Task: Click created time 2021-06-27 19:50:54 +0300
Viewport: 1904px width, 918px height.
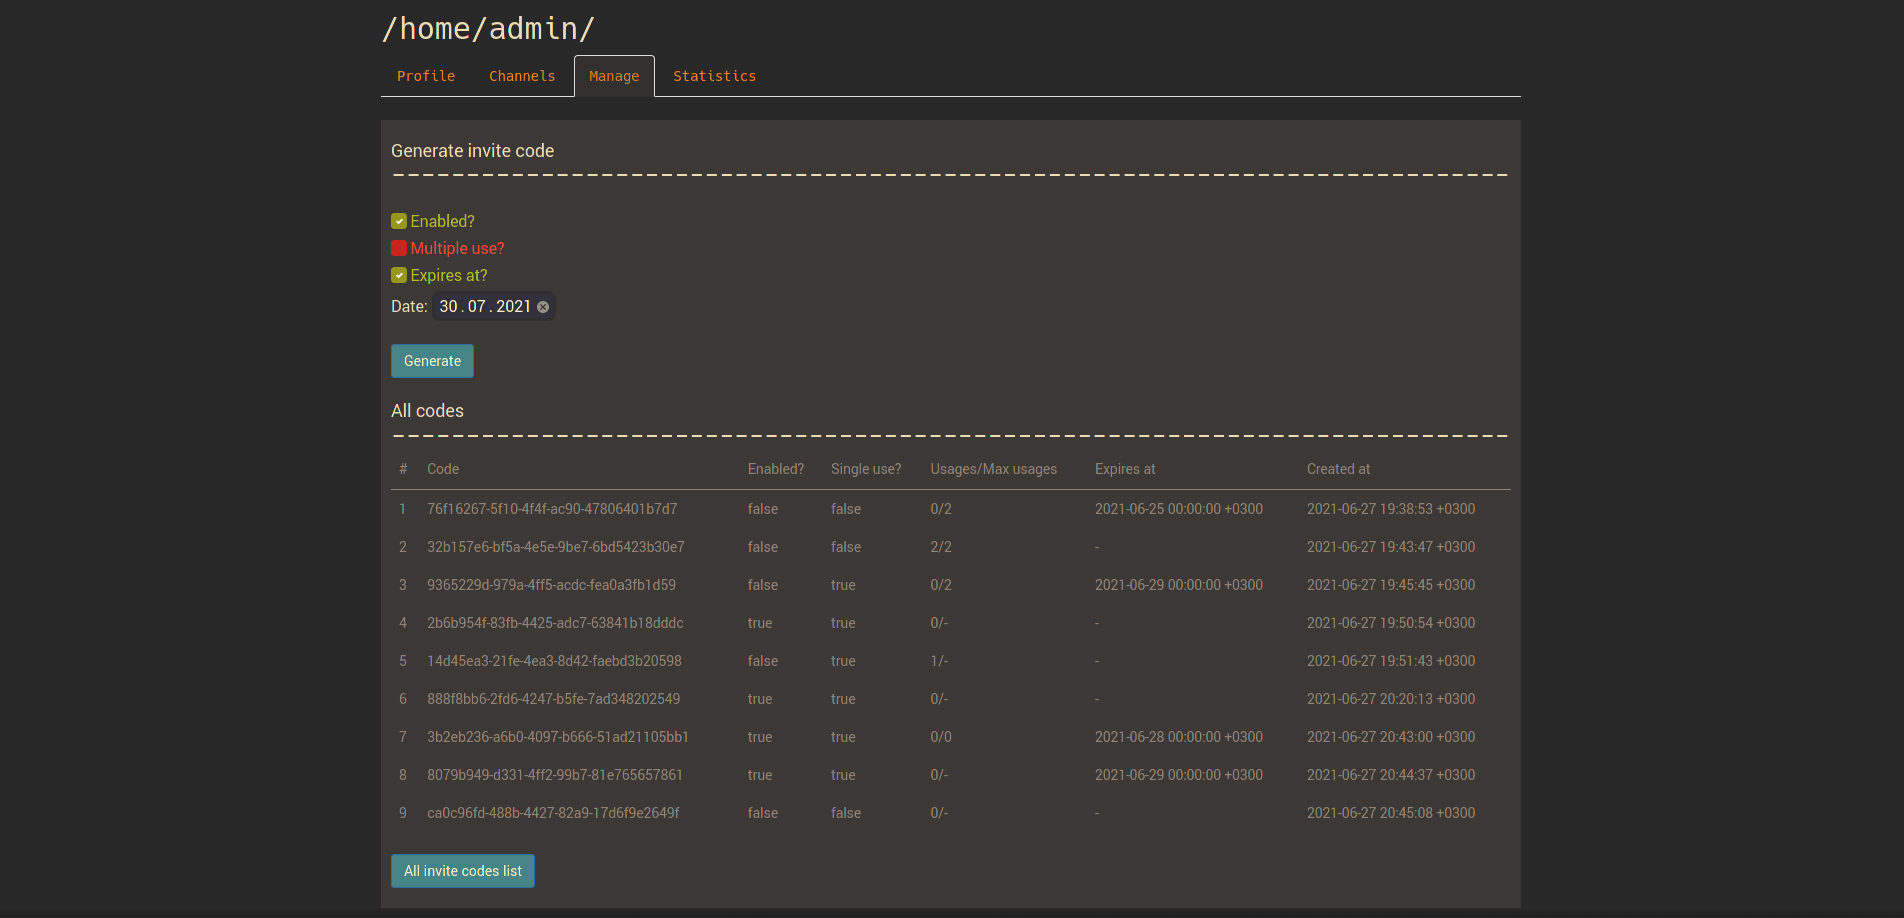Action: point(1391,623)
